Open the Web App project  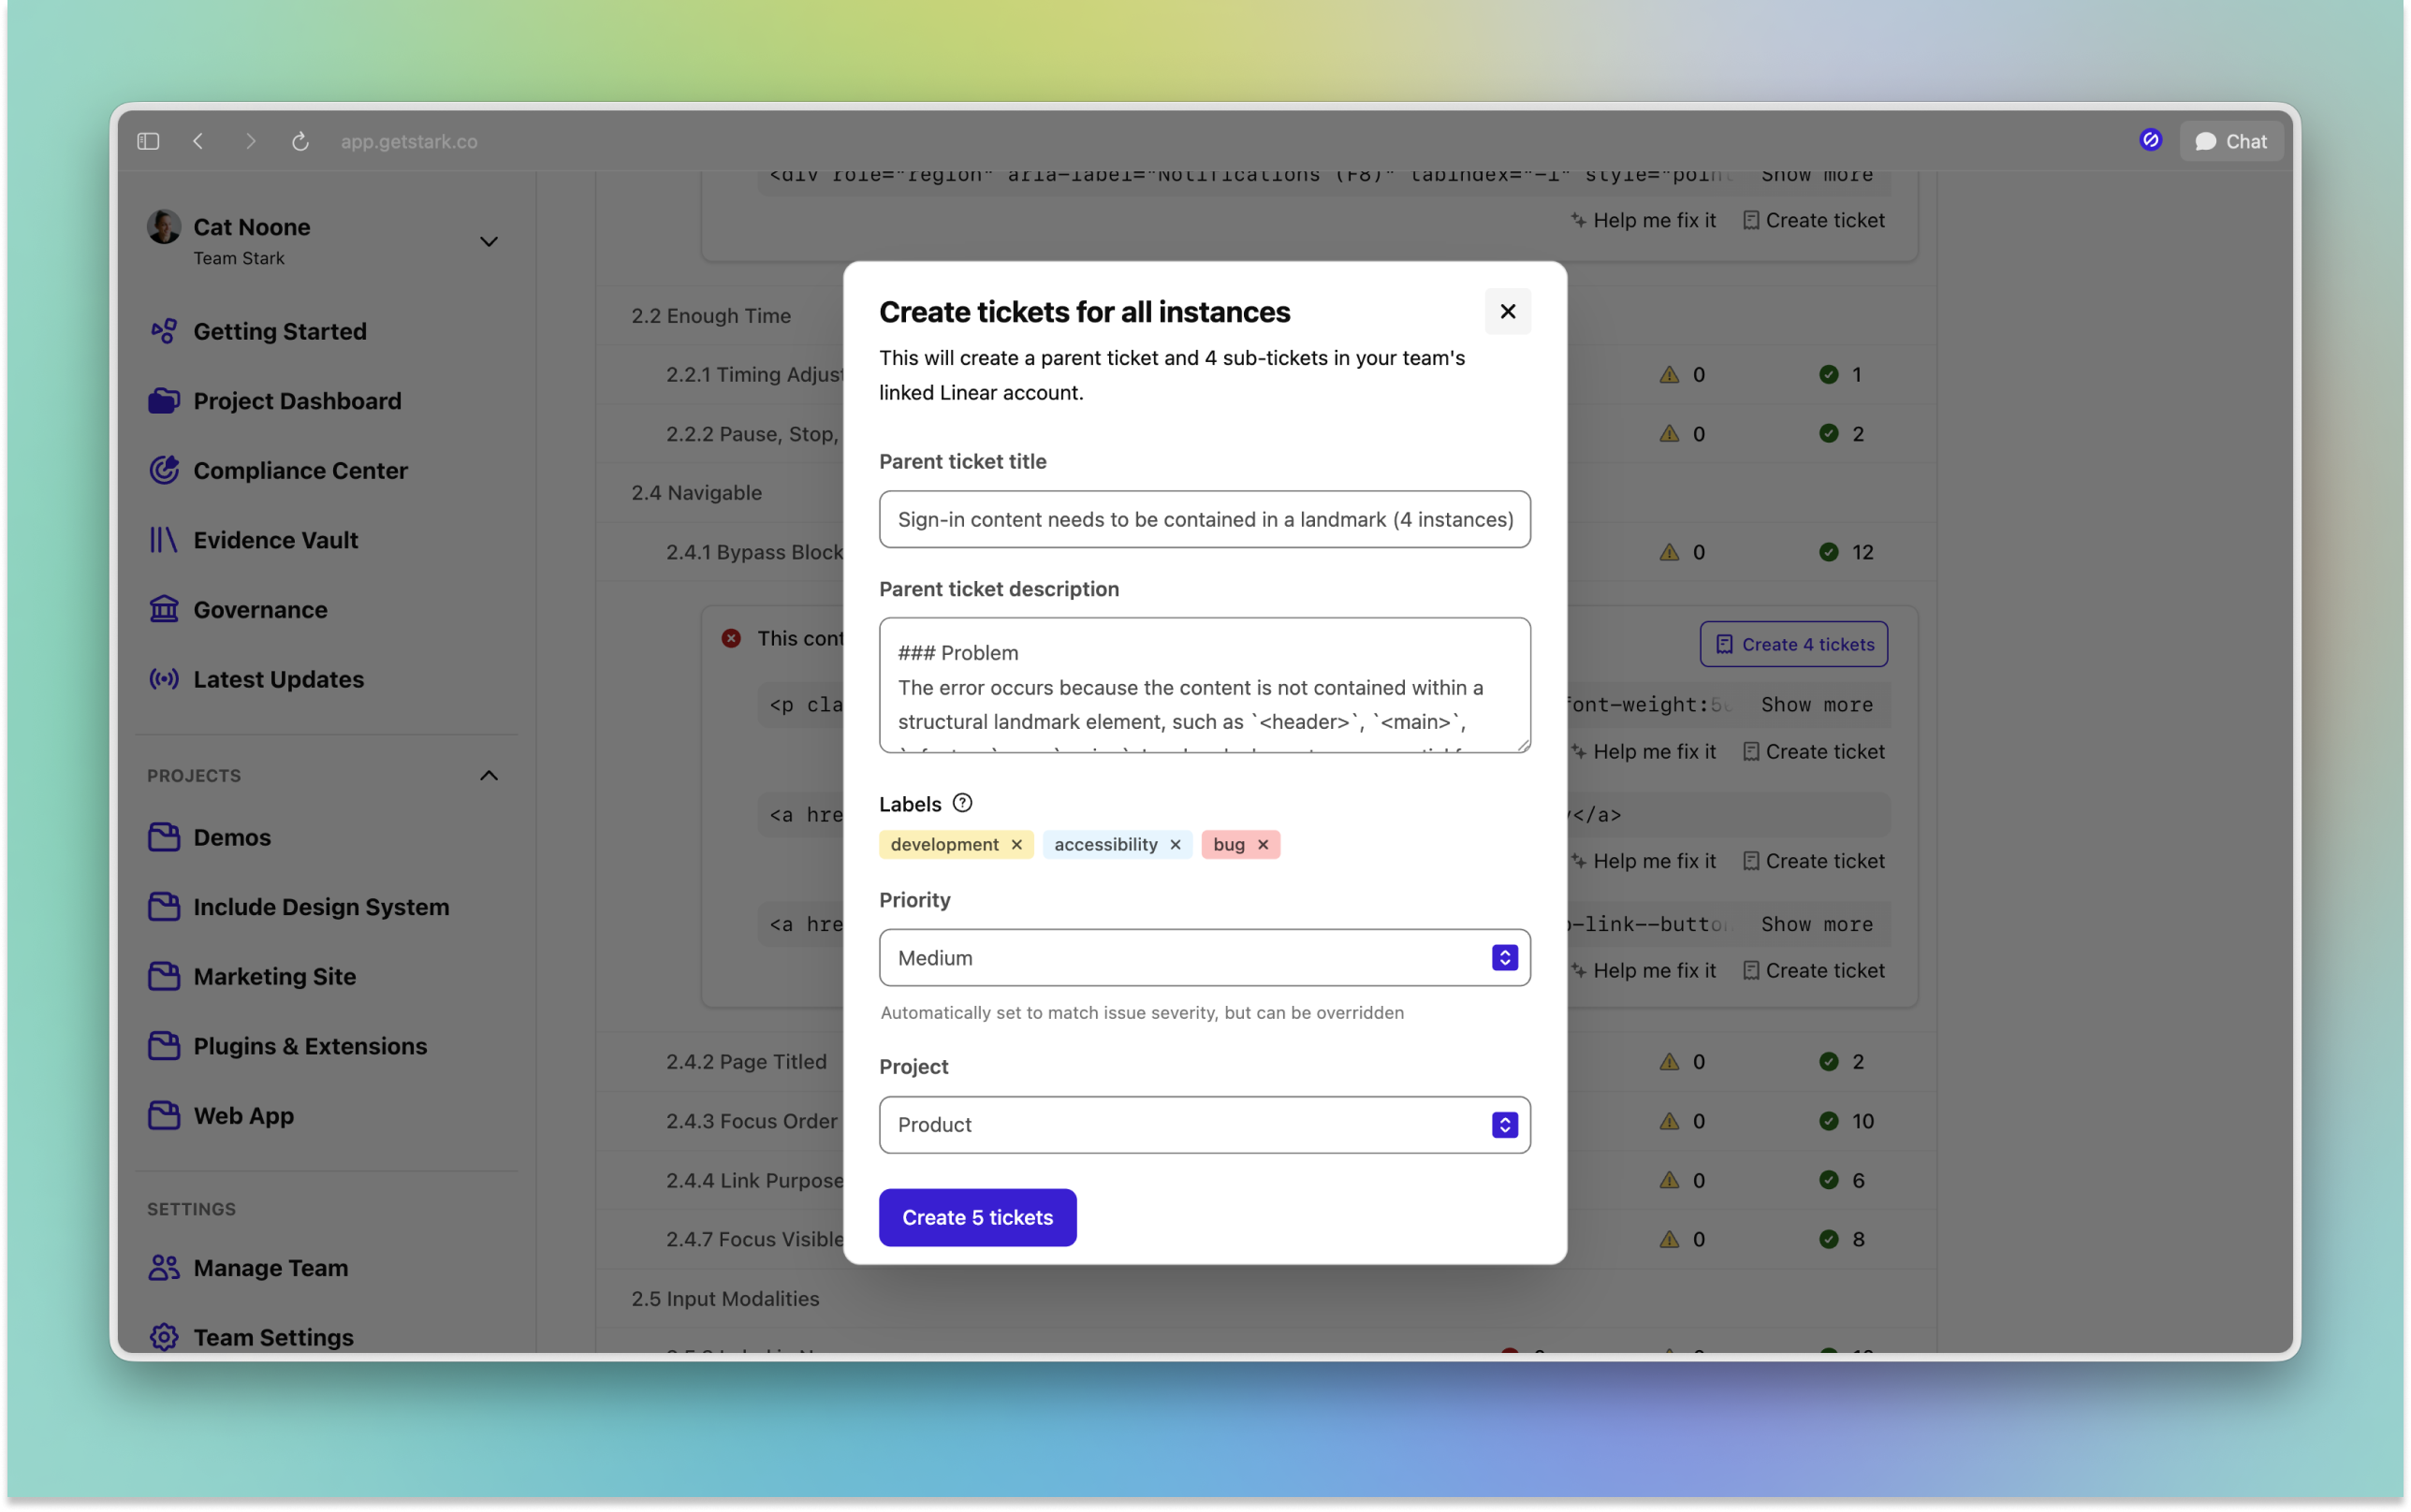point(243,1115)
